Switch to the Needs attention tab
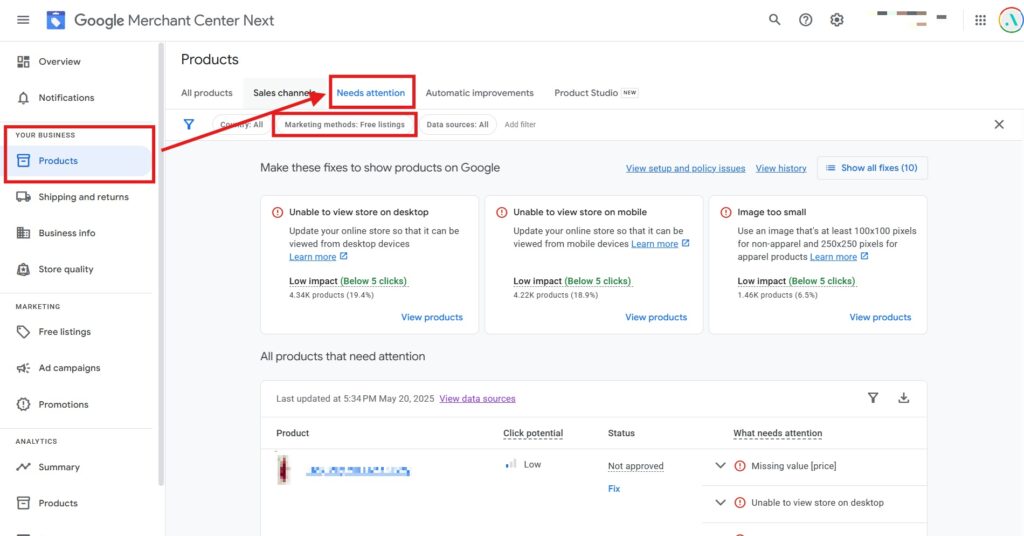Viewport: 1024px width, 536px height. pos(370,93)
